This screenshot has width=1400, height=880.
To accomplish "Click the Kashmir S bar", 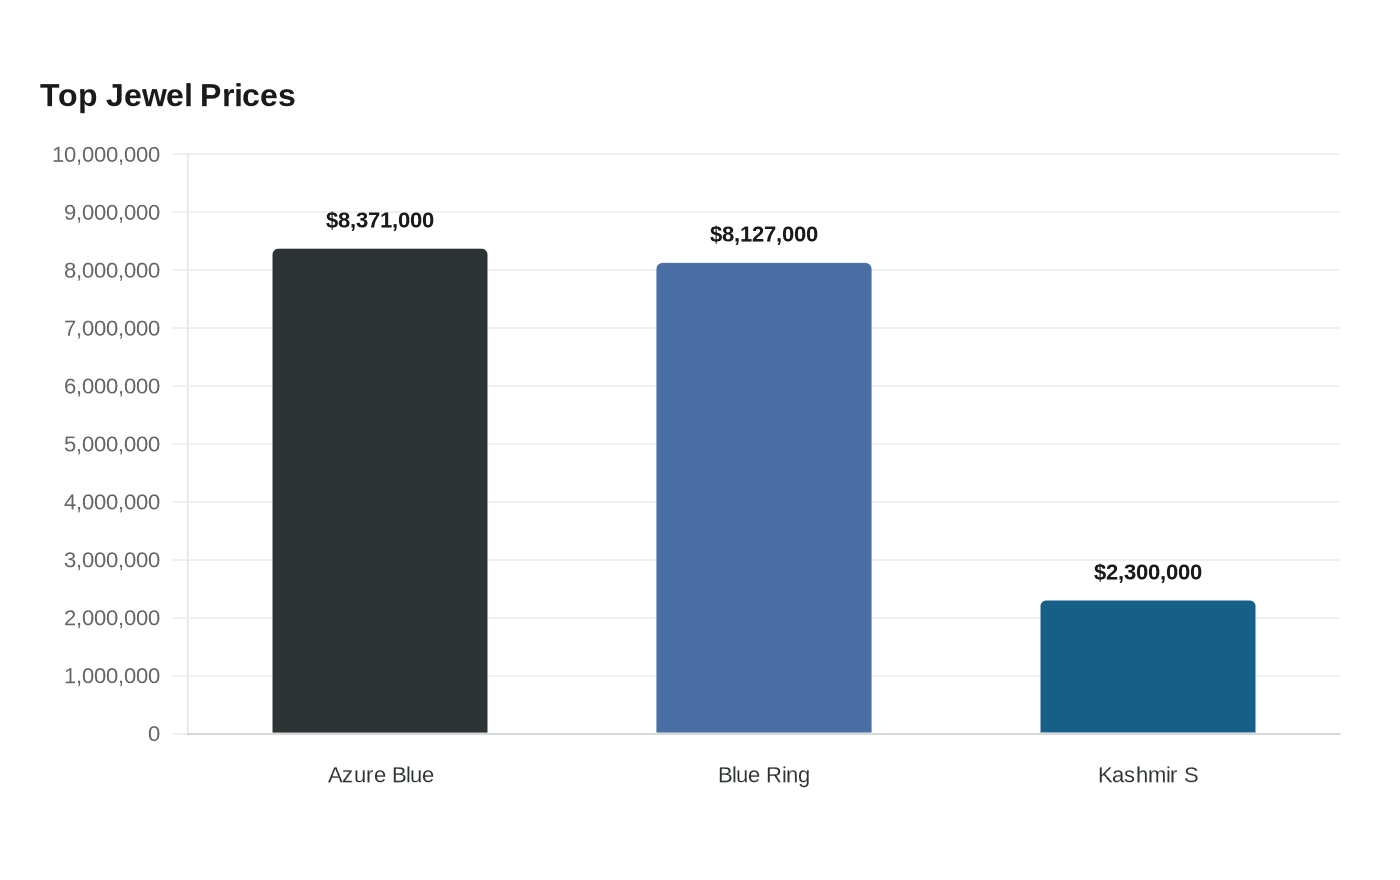I will point(1148,667).
